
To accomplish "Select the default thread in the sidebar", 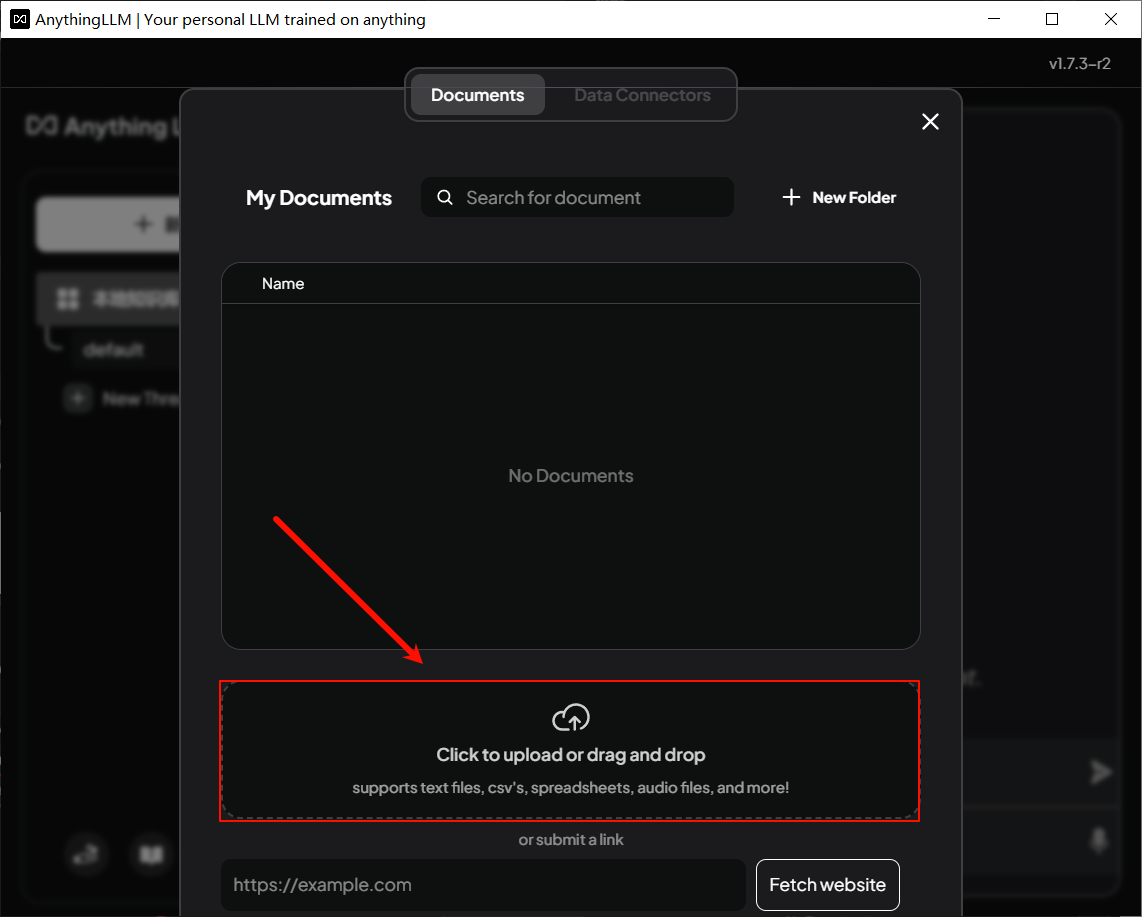I will (x=114, y=350).
